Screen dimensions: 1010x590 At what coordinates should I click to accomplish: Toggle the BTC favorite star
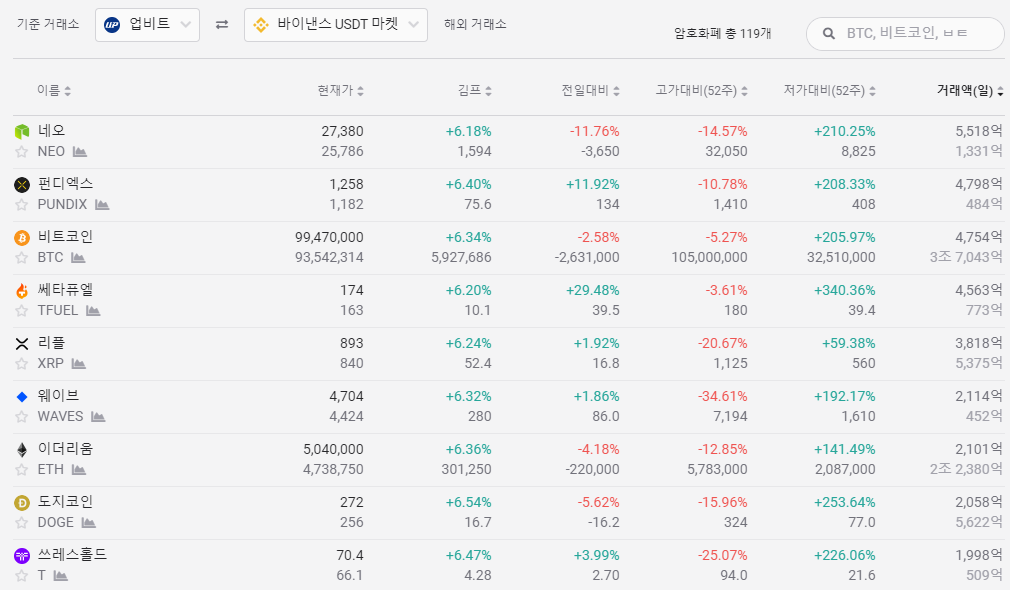[21, 258]
